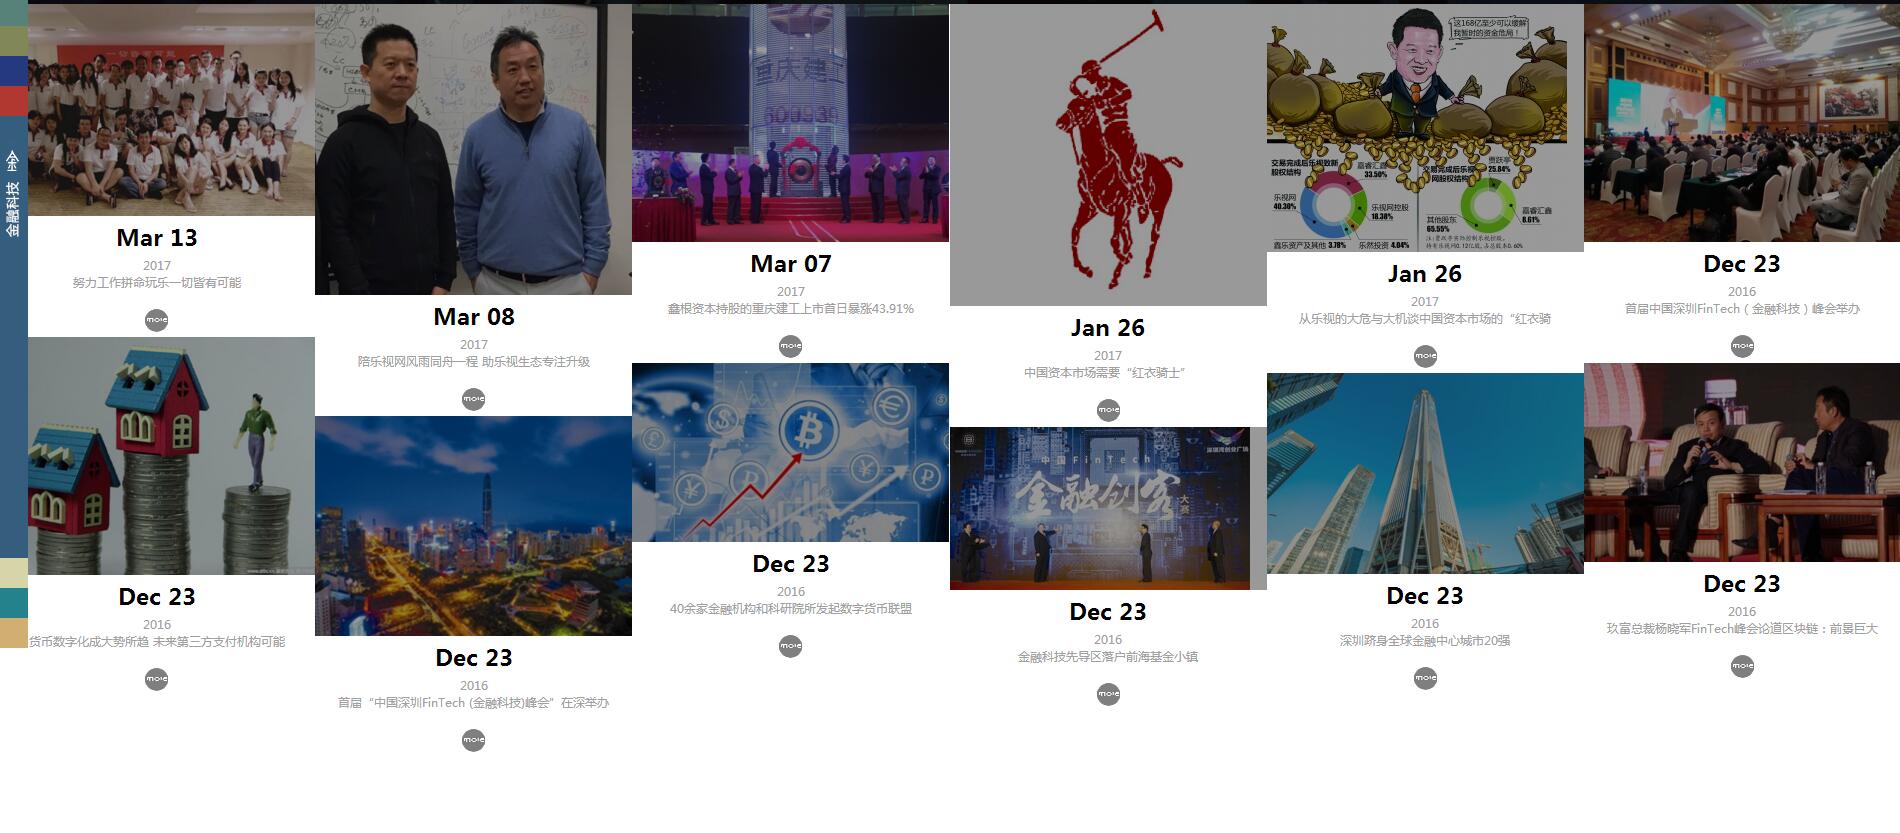
Task: Select the dark blue sidebar strip tab
Action: [13, 71]
